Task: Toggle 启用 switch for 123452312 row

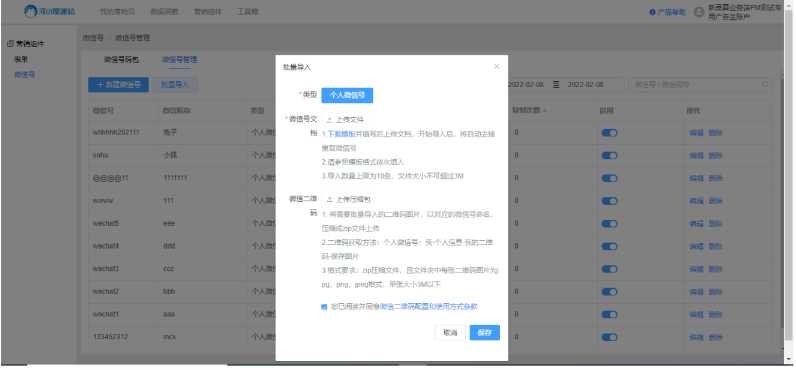Action: click(x=609, y=337)
